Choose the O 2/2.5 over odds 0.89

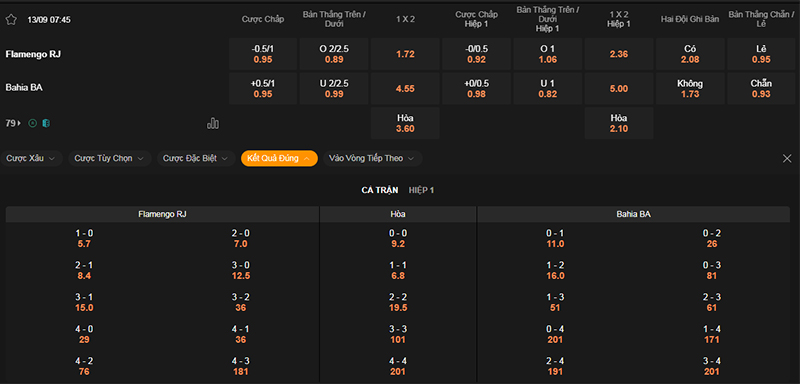(334, 54)
